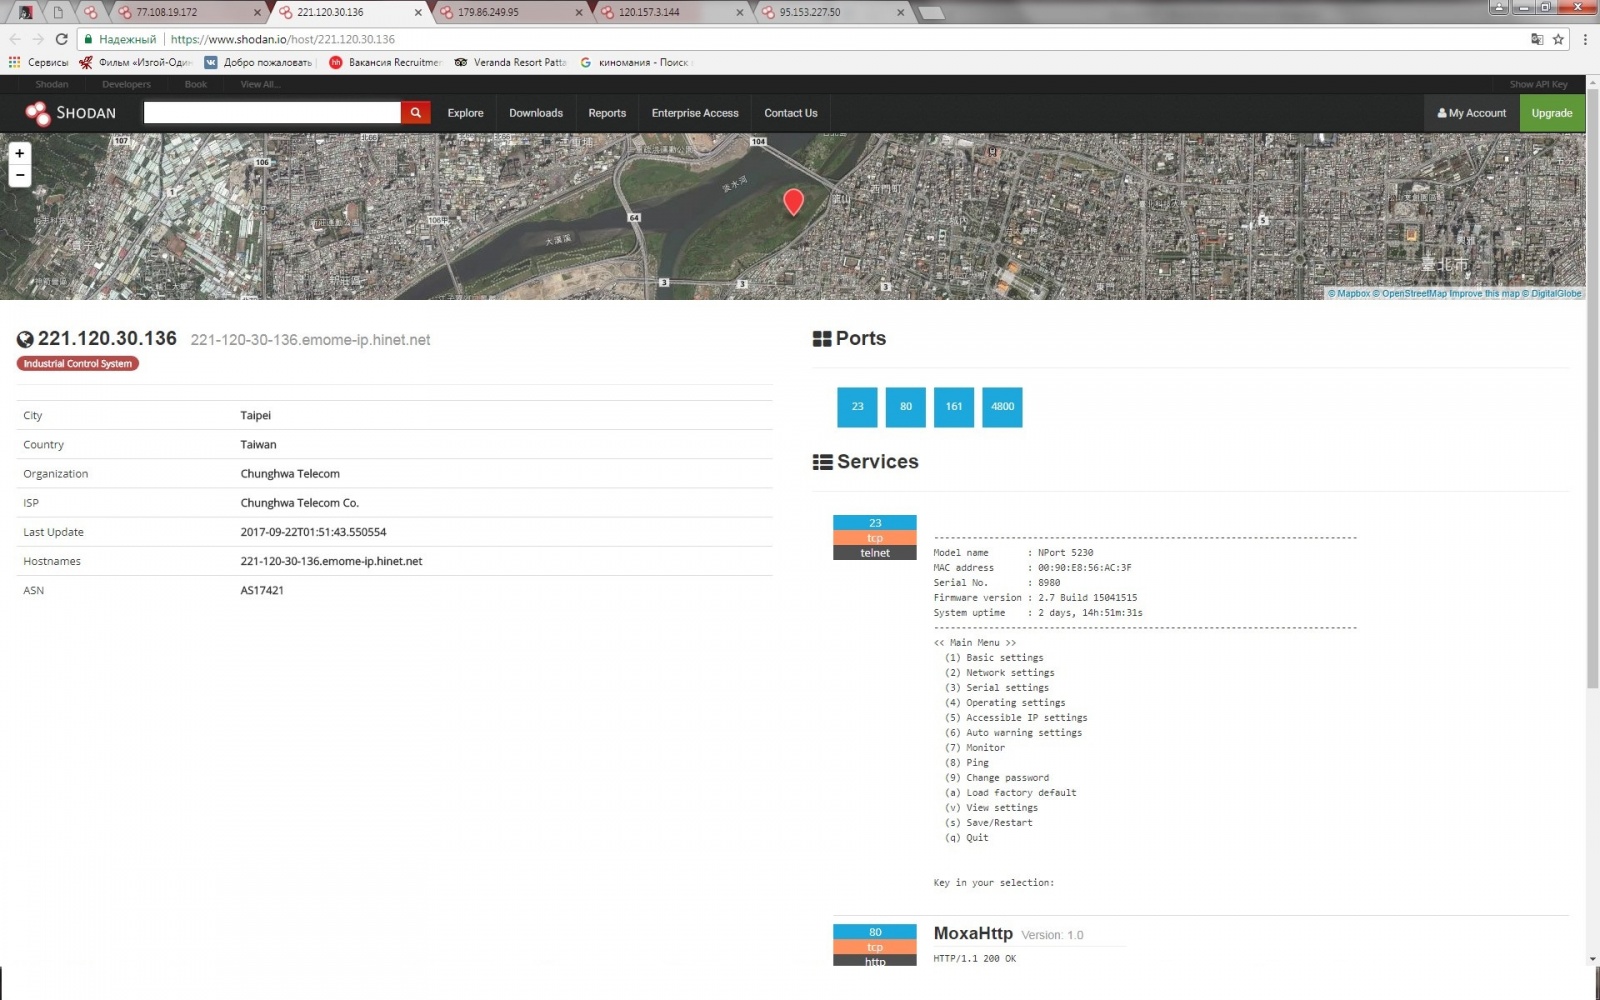
Task: Switch to the 120.157.3.144 tab
Action: (x=670, y=13)
